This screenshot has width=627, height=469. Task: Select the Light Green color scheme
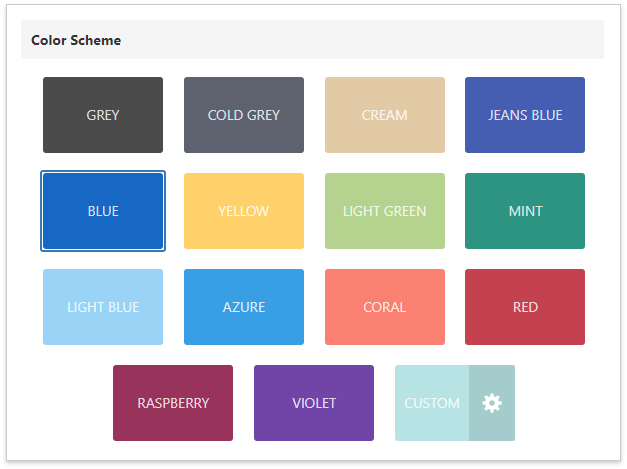[385, 211]
